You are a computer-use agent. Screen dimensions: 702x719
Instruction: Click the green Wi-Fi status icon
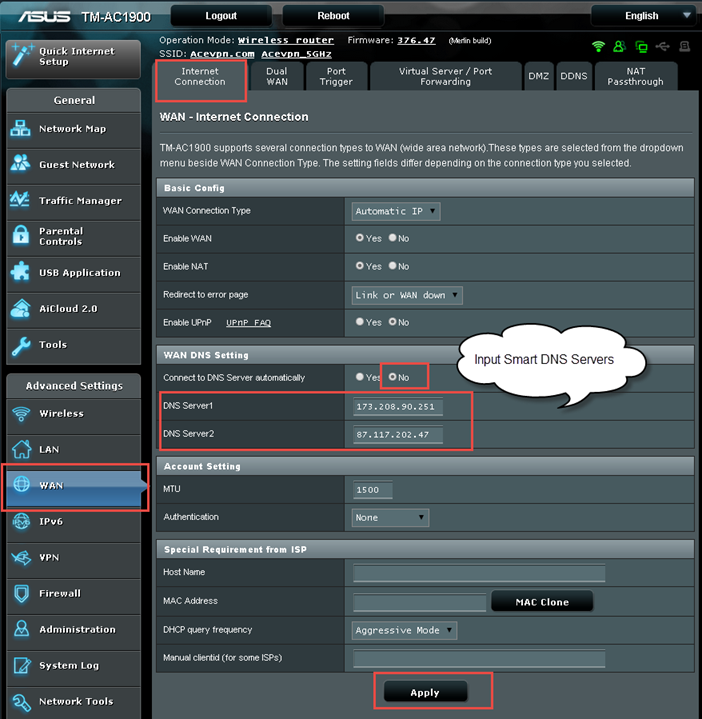(598, 46)
